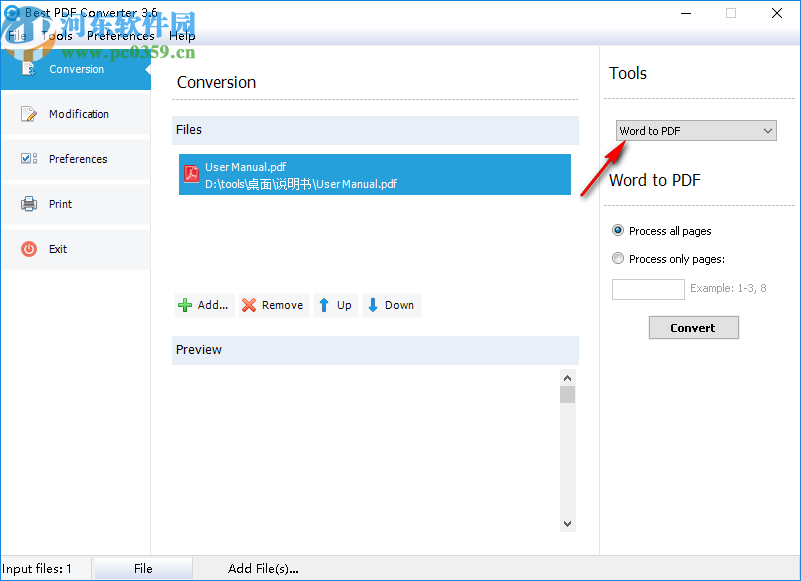Click inside the page range input field

click(647, 289)
